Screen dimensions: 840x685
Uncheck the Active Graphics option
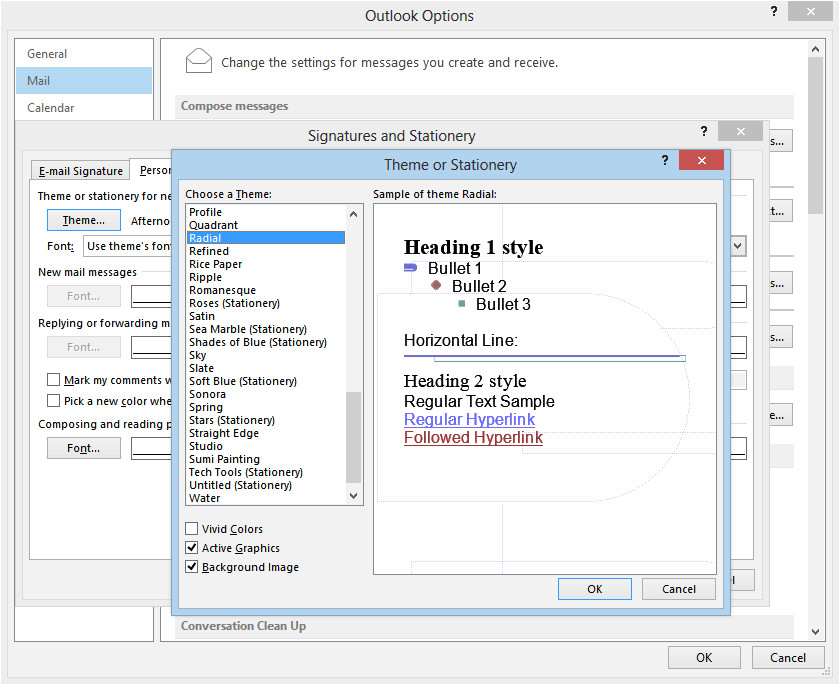coord(192,548)
